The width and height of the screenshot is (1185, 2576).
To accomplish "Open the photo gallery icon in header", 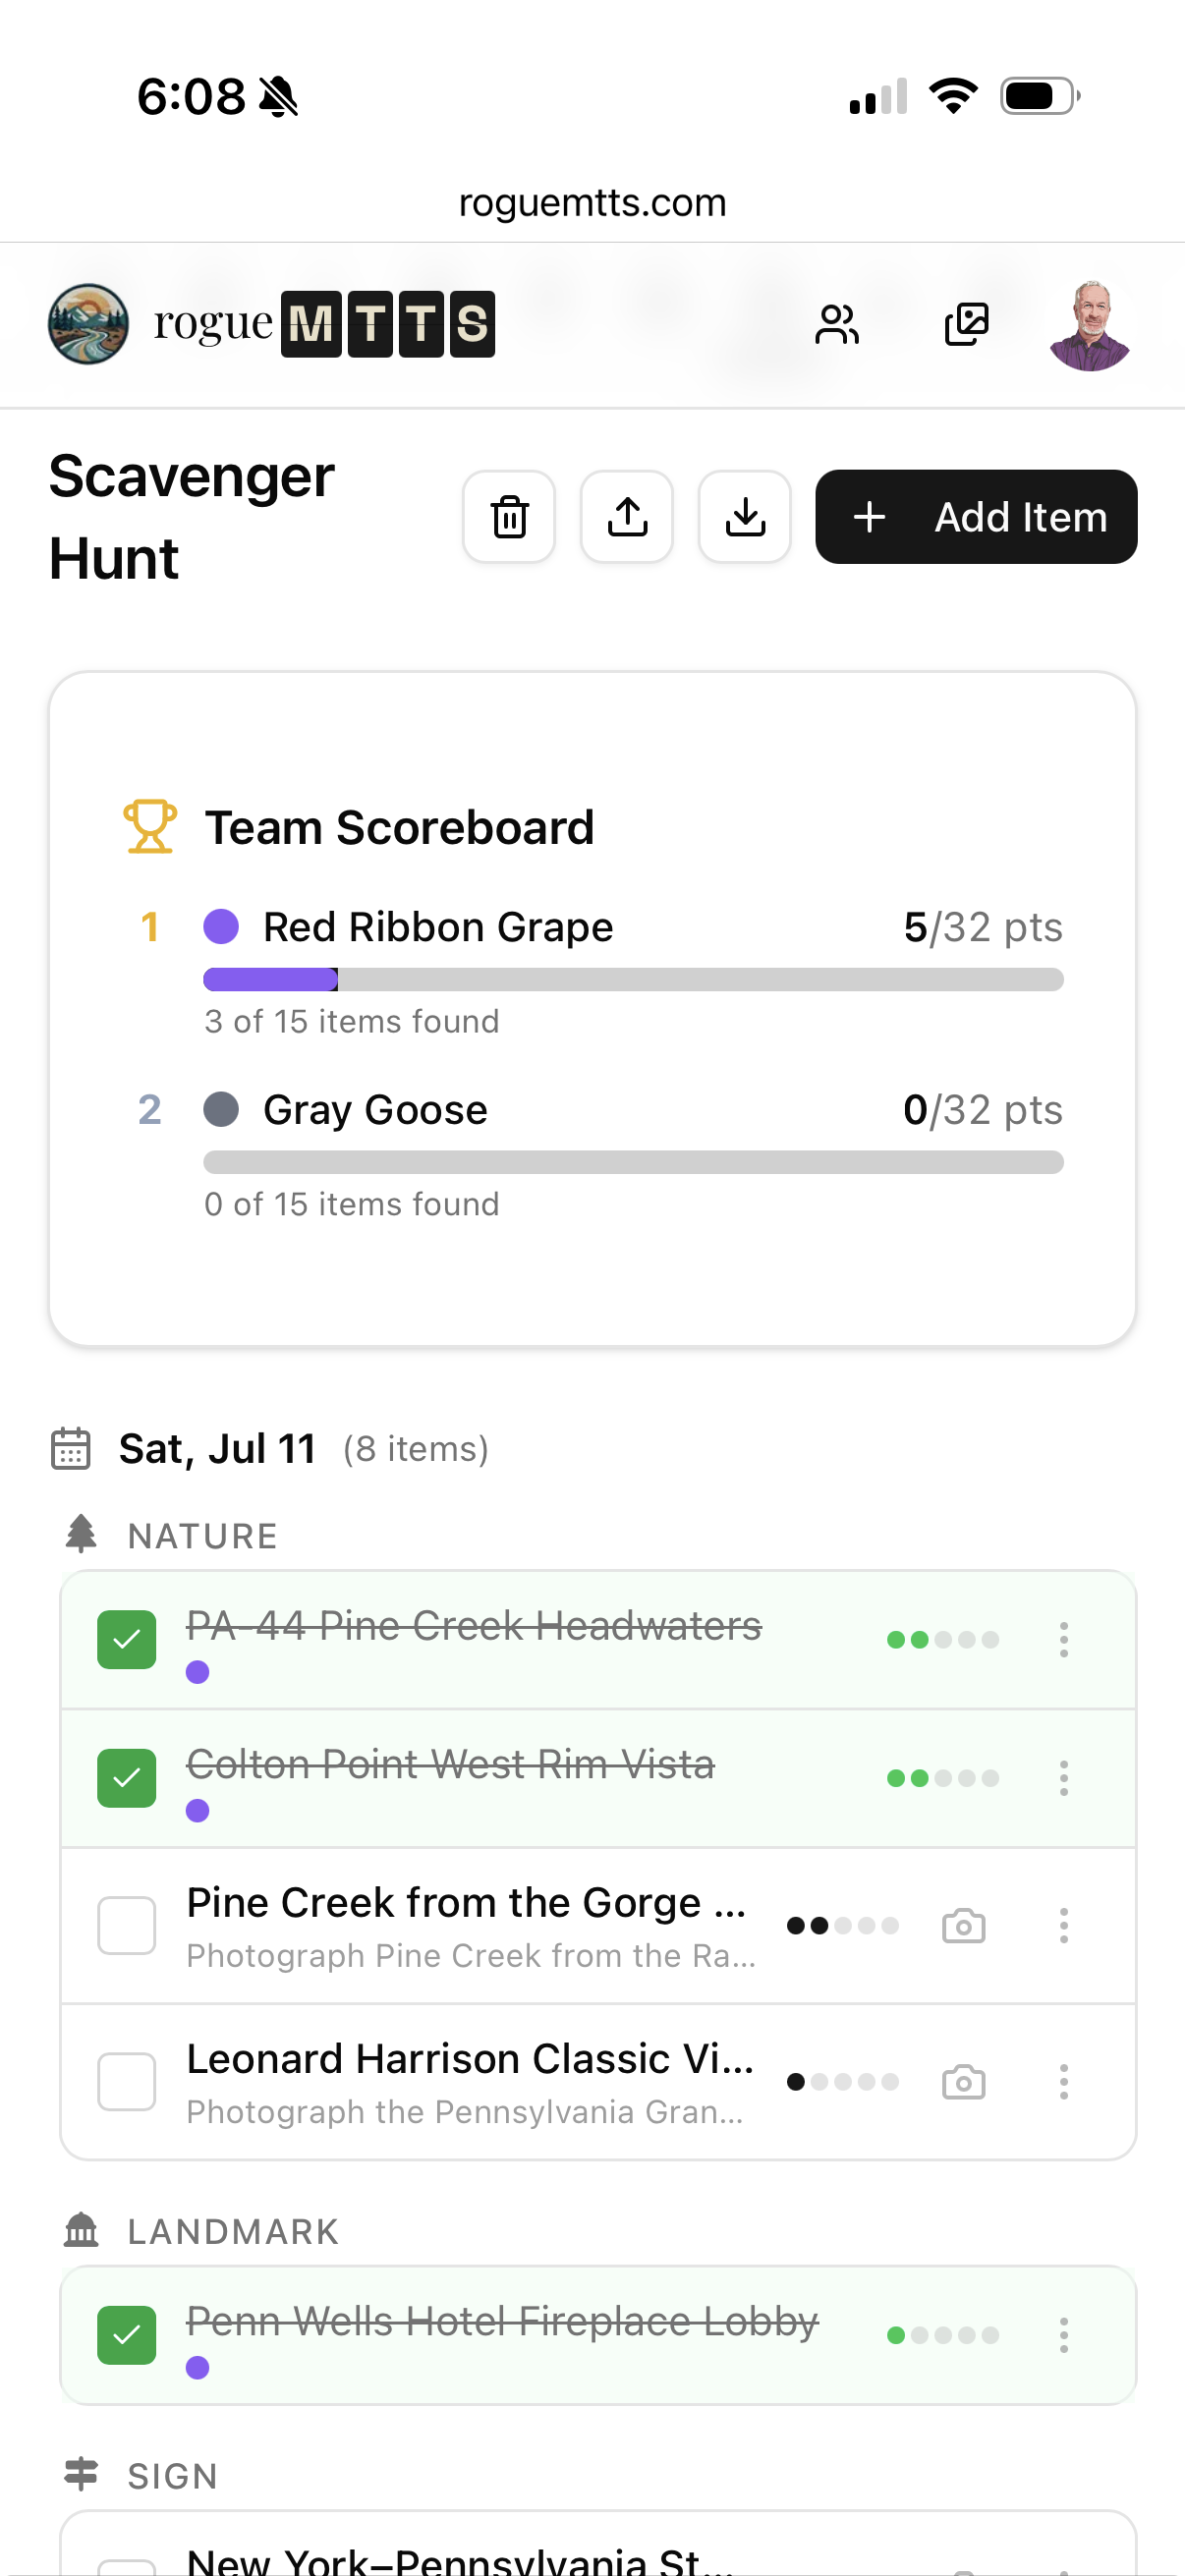I will tap(967, 324).
